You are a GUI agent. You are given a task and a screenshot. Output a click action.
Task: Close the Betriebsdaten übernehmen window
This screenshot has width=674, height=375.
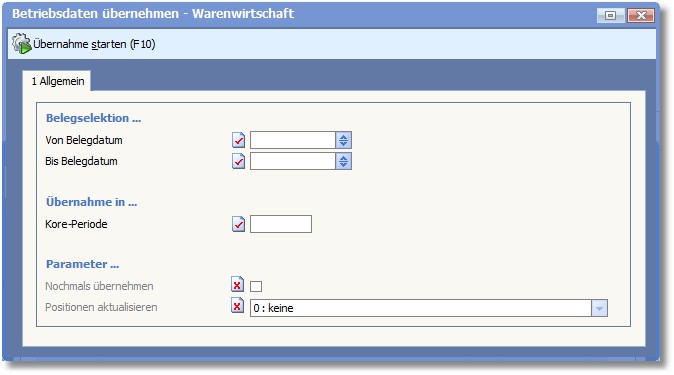pyautogui.click(x=641, y=15)
